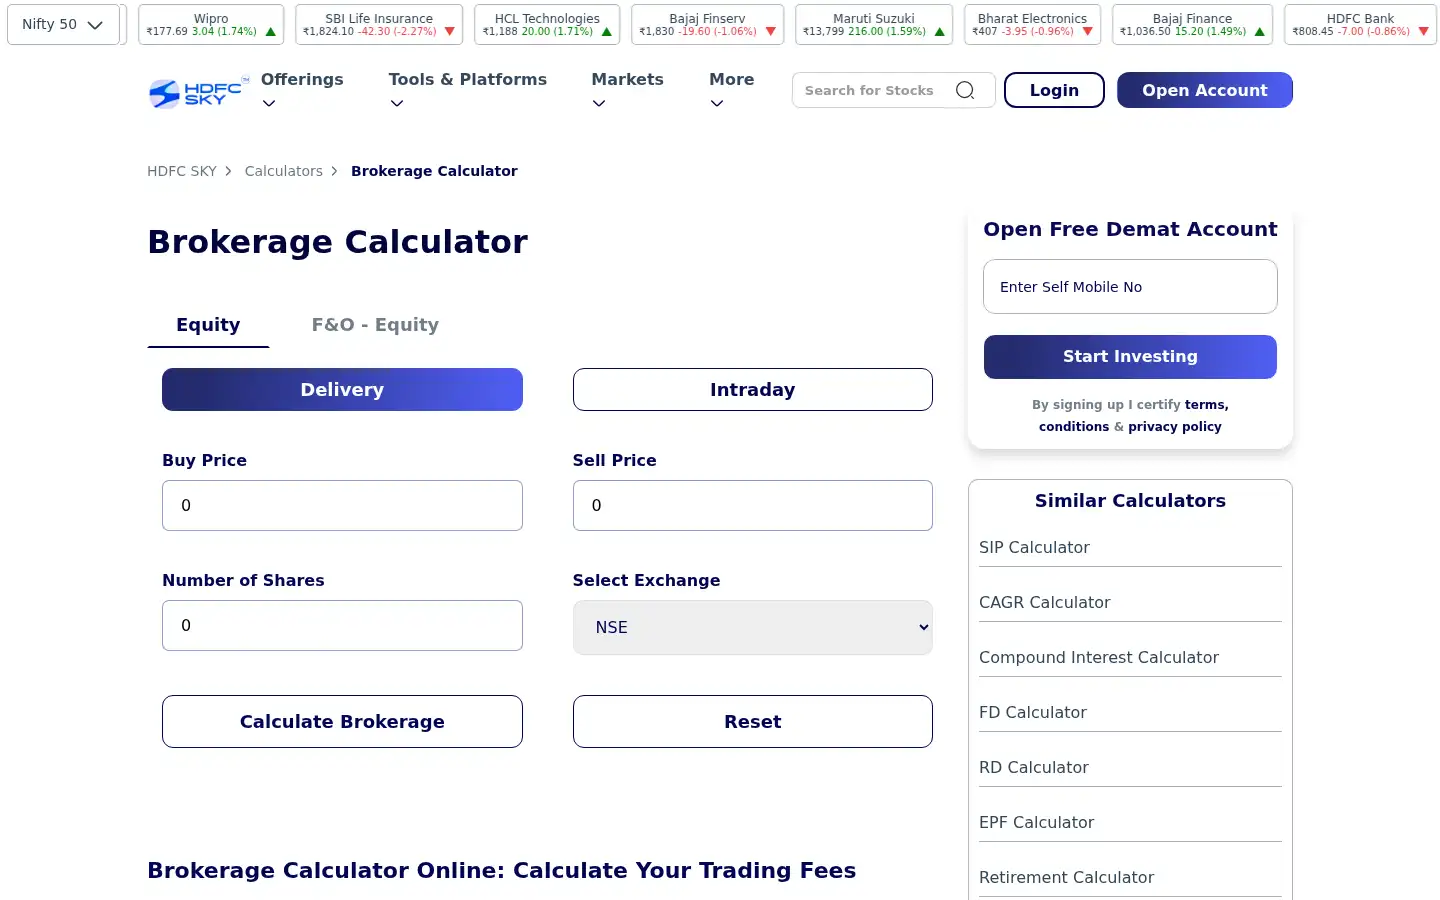The height and width of the screenshot is (900, 1440).
Task: Go to HDFC SKY breadcrumb link
Action: [182, 171]
